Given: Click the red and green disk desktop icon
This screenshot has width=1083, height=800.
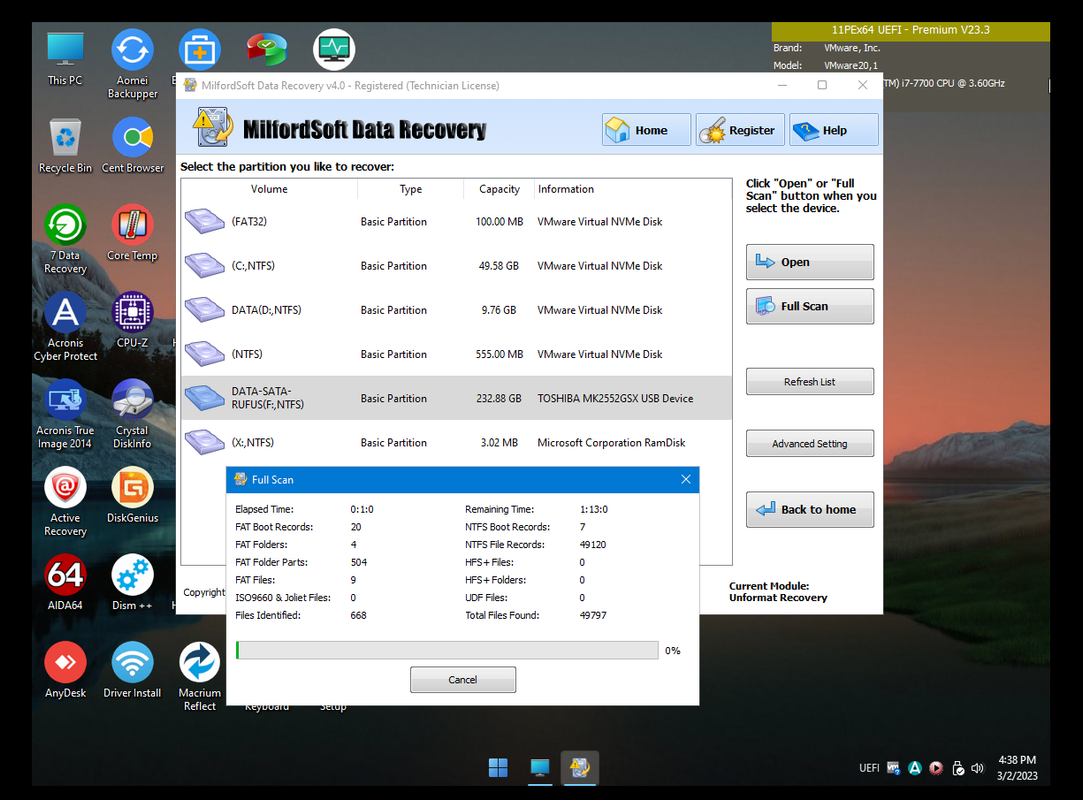Looking at the screenshot, I should (x=267, y=50).
